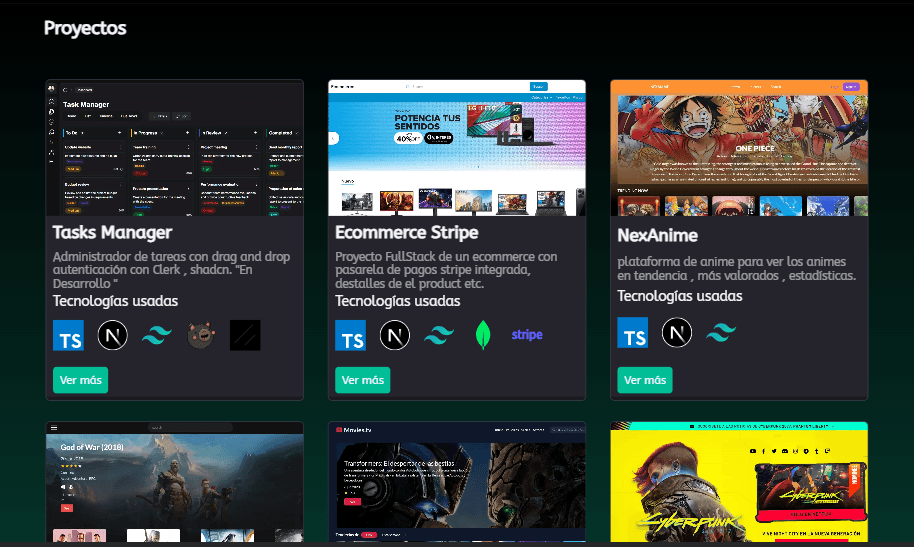Open the Cyberpunk project thumbnail
This screenshot has height=547, width=914.
pyautogui.click(x=739, y=482)
